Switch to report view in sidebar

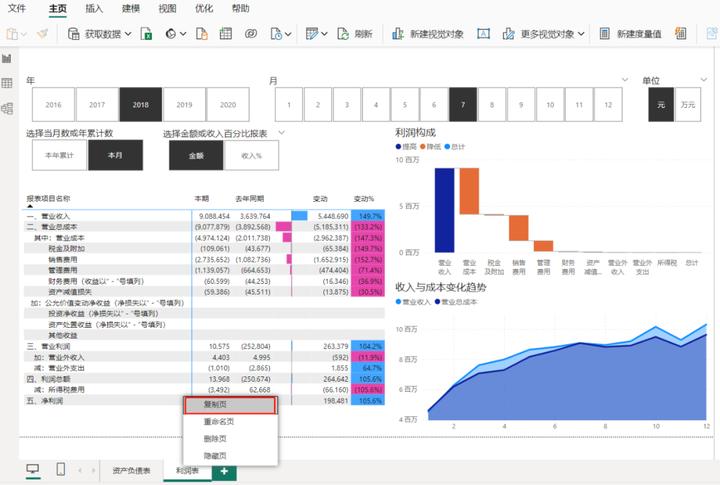point(7,58)
